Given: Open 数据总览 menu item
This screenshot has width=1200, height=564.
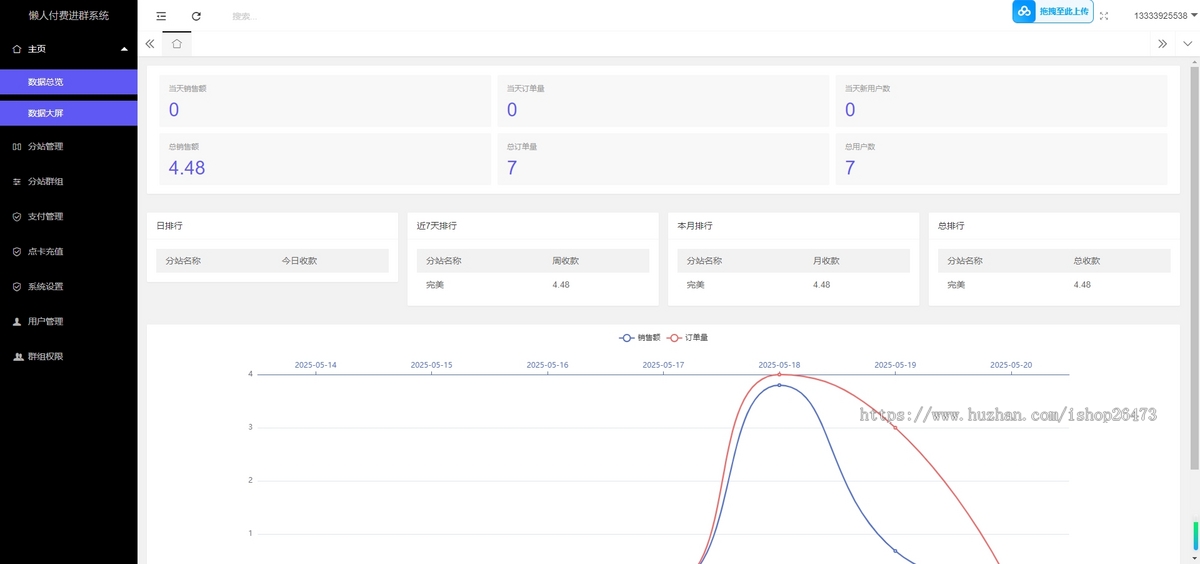Looking at the screenshot, I should 68,82.
